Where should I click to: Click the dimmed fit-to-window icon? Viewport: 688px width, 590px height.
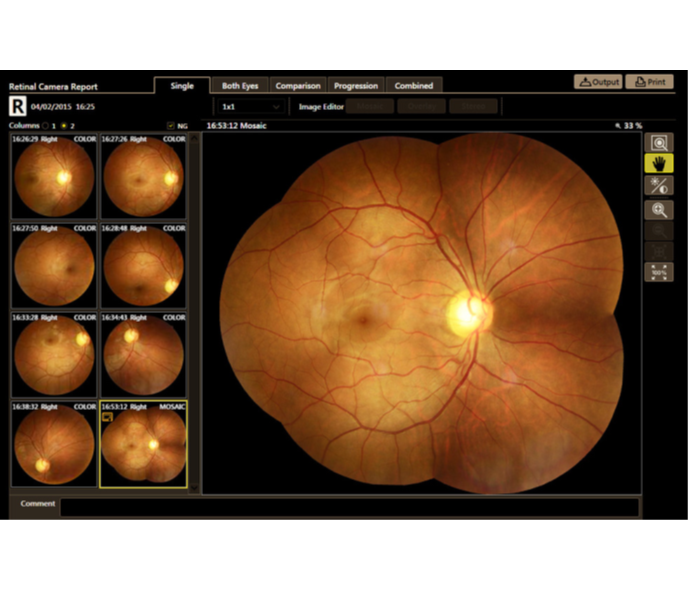659,251
